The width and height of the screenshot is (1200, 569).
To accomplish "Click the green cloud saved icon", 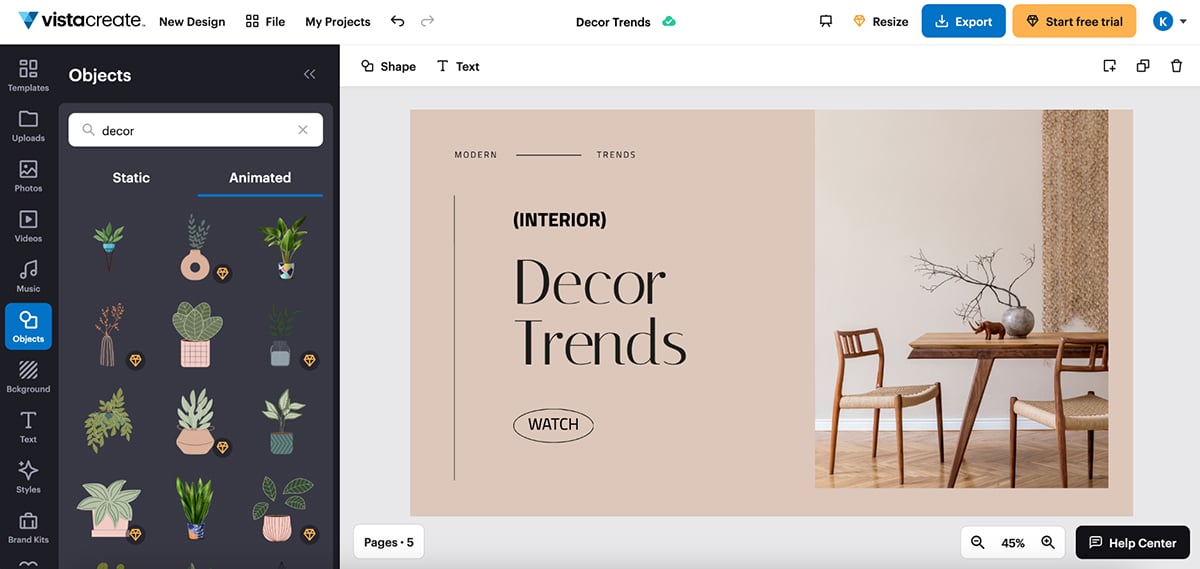I will [669, 21].
